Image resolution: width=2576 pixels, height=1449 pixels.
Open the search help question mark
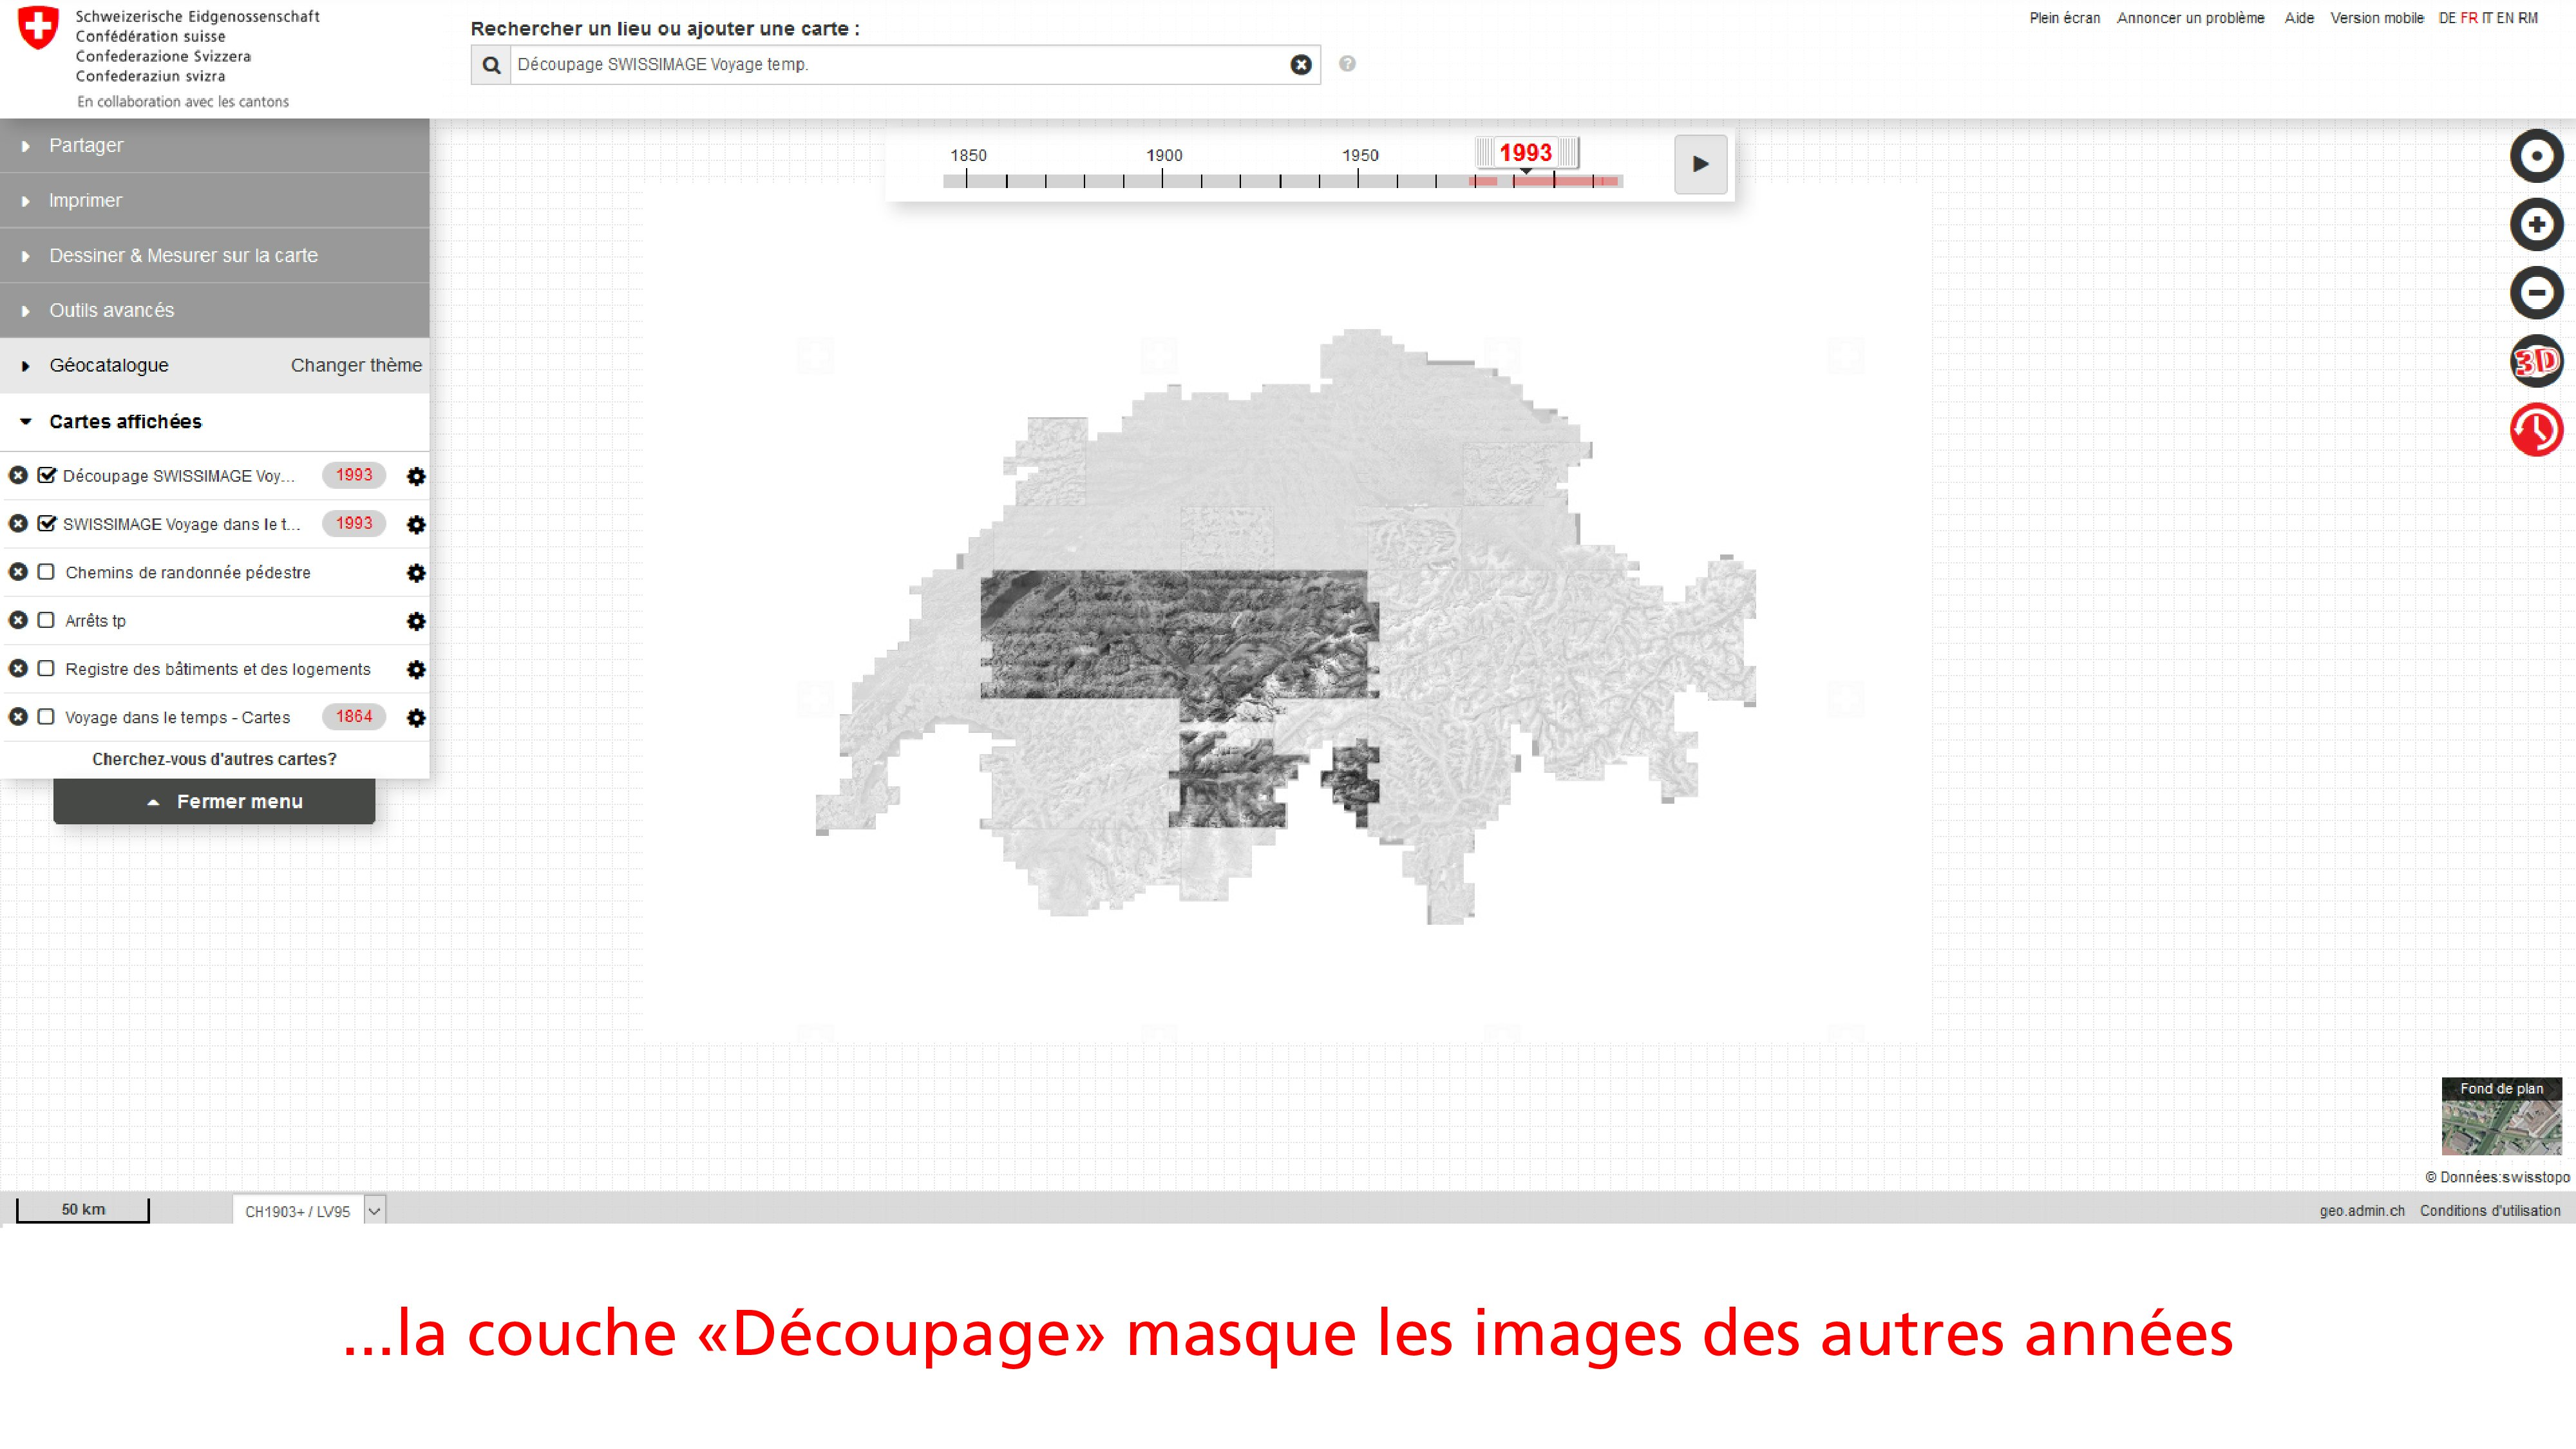coord(1347,64)
